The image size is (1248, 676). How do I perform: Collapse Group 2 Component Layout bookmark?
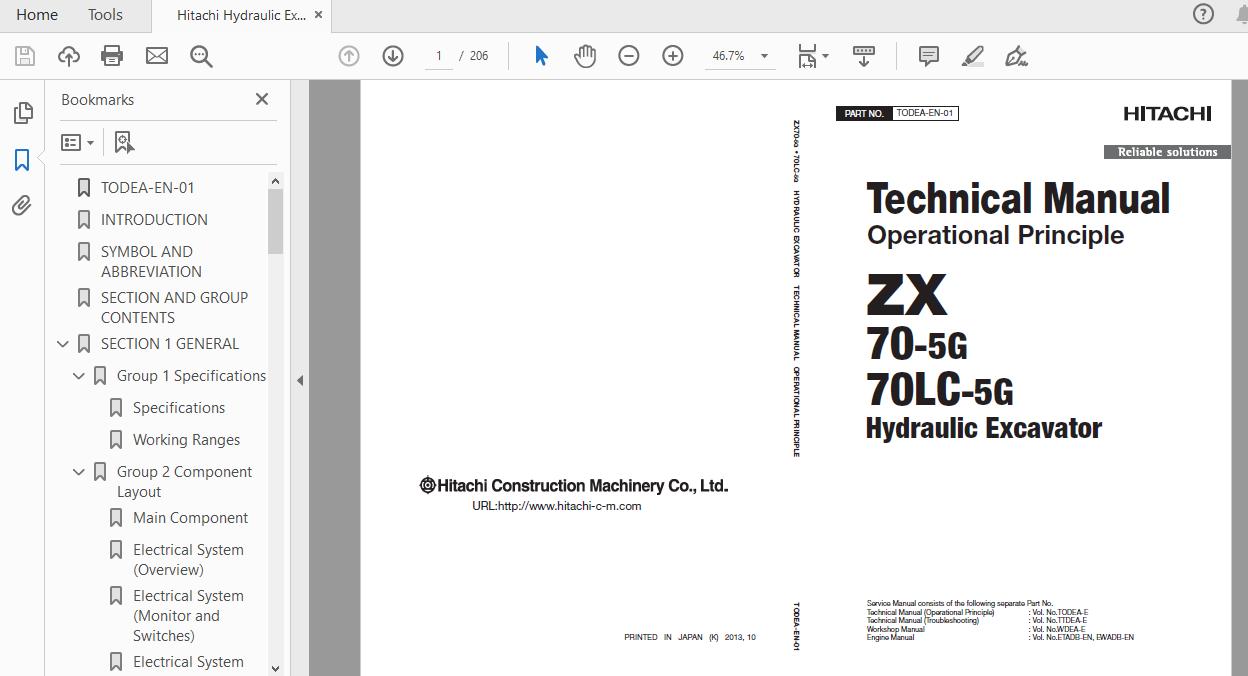[79, 472]
